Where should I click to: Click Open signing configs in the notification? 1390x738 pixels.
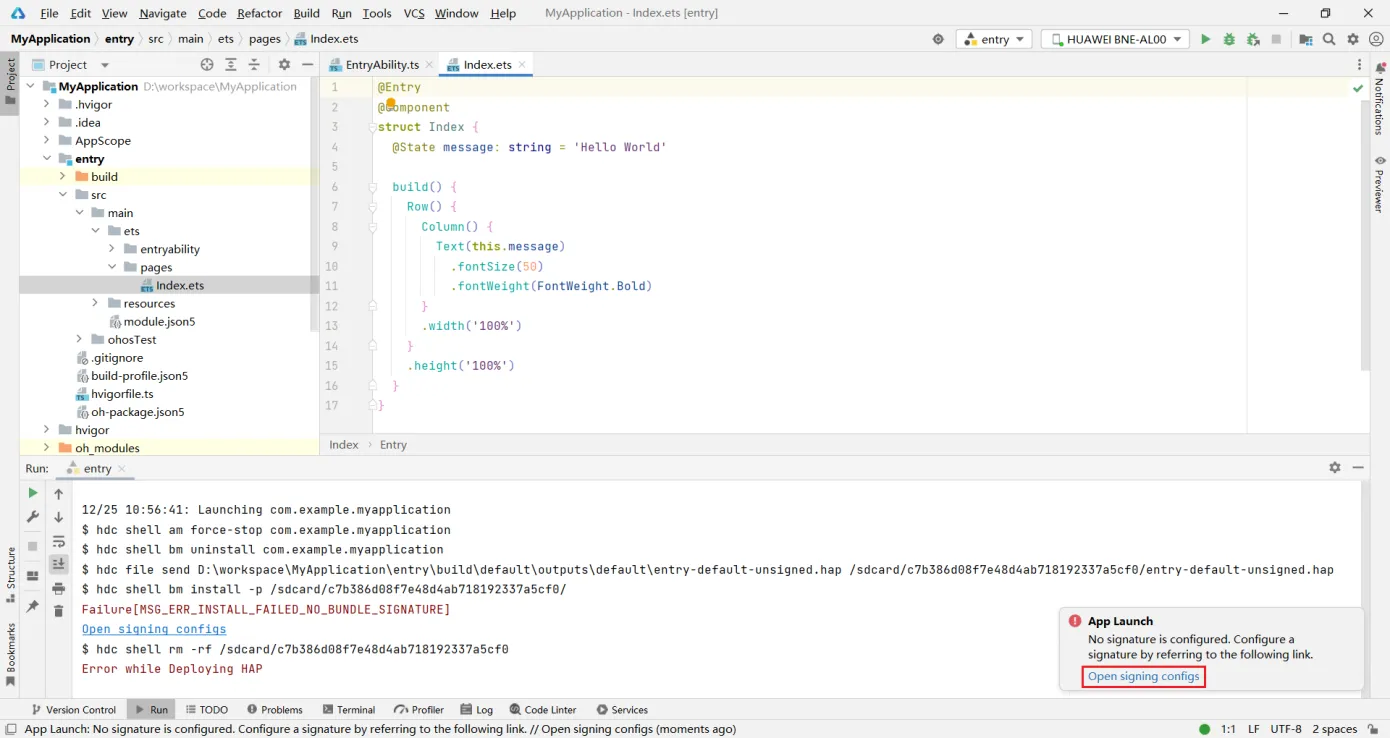tap(1143, 676)
